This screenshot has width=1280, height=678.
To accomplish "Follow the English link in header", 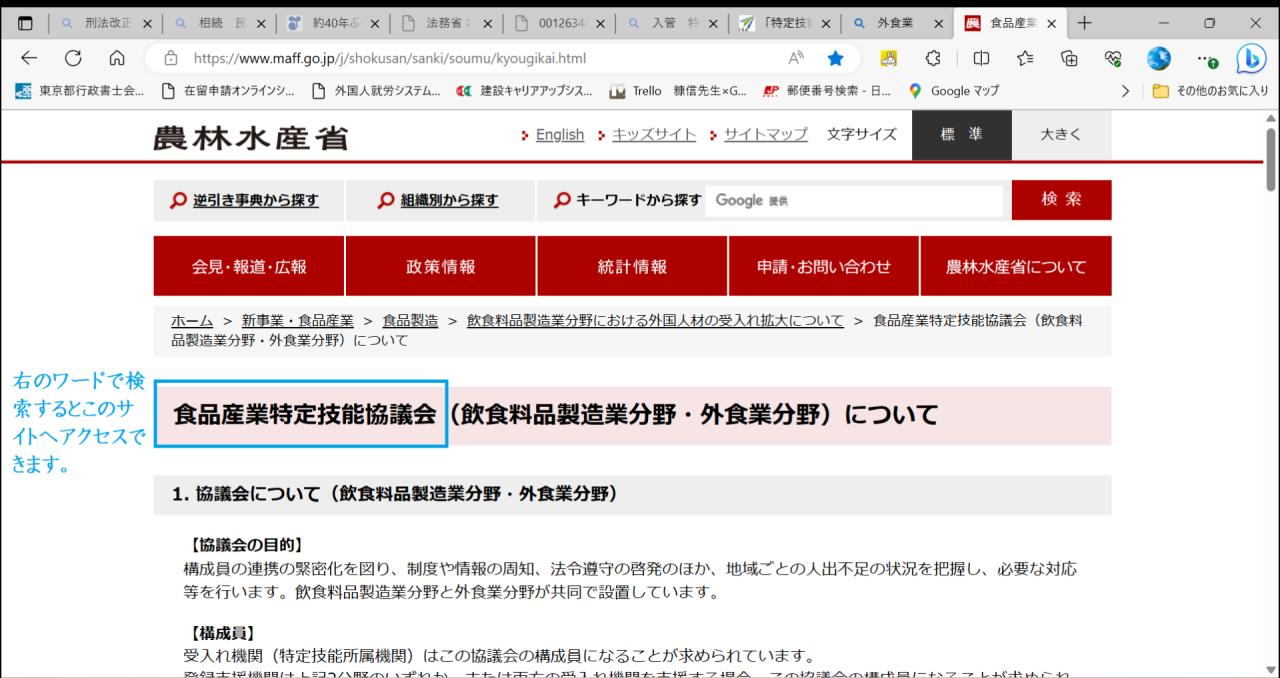I will click(559, 135).
